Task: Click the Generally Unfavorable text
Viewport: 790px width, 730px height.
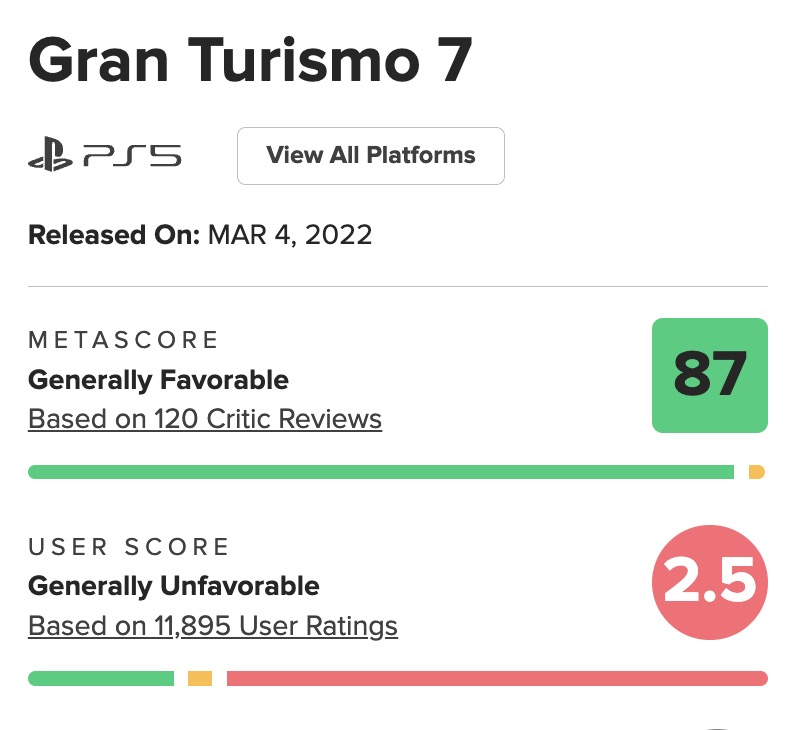Action: tap(174, 586)
